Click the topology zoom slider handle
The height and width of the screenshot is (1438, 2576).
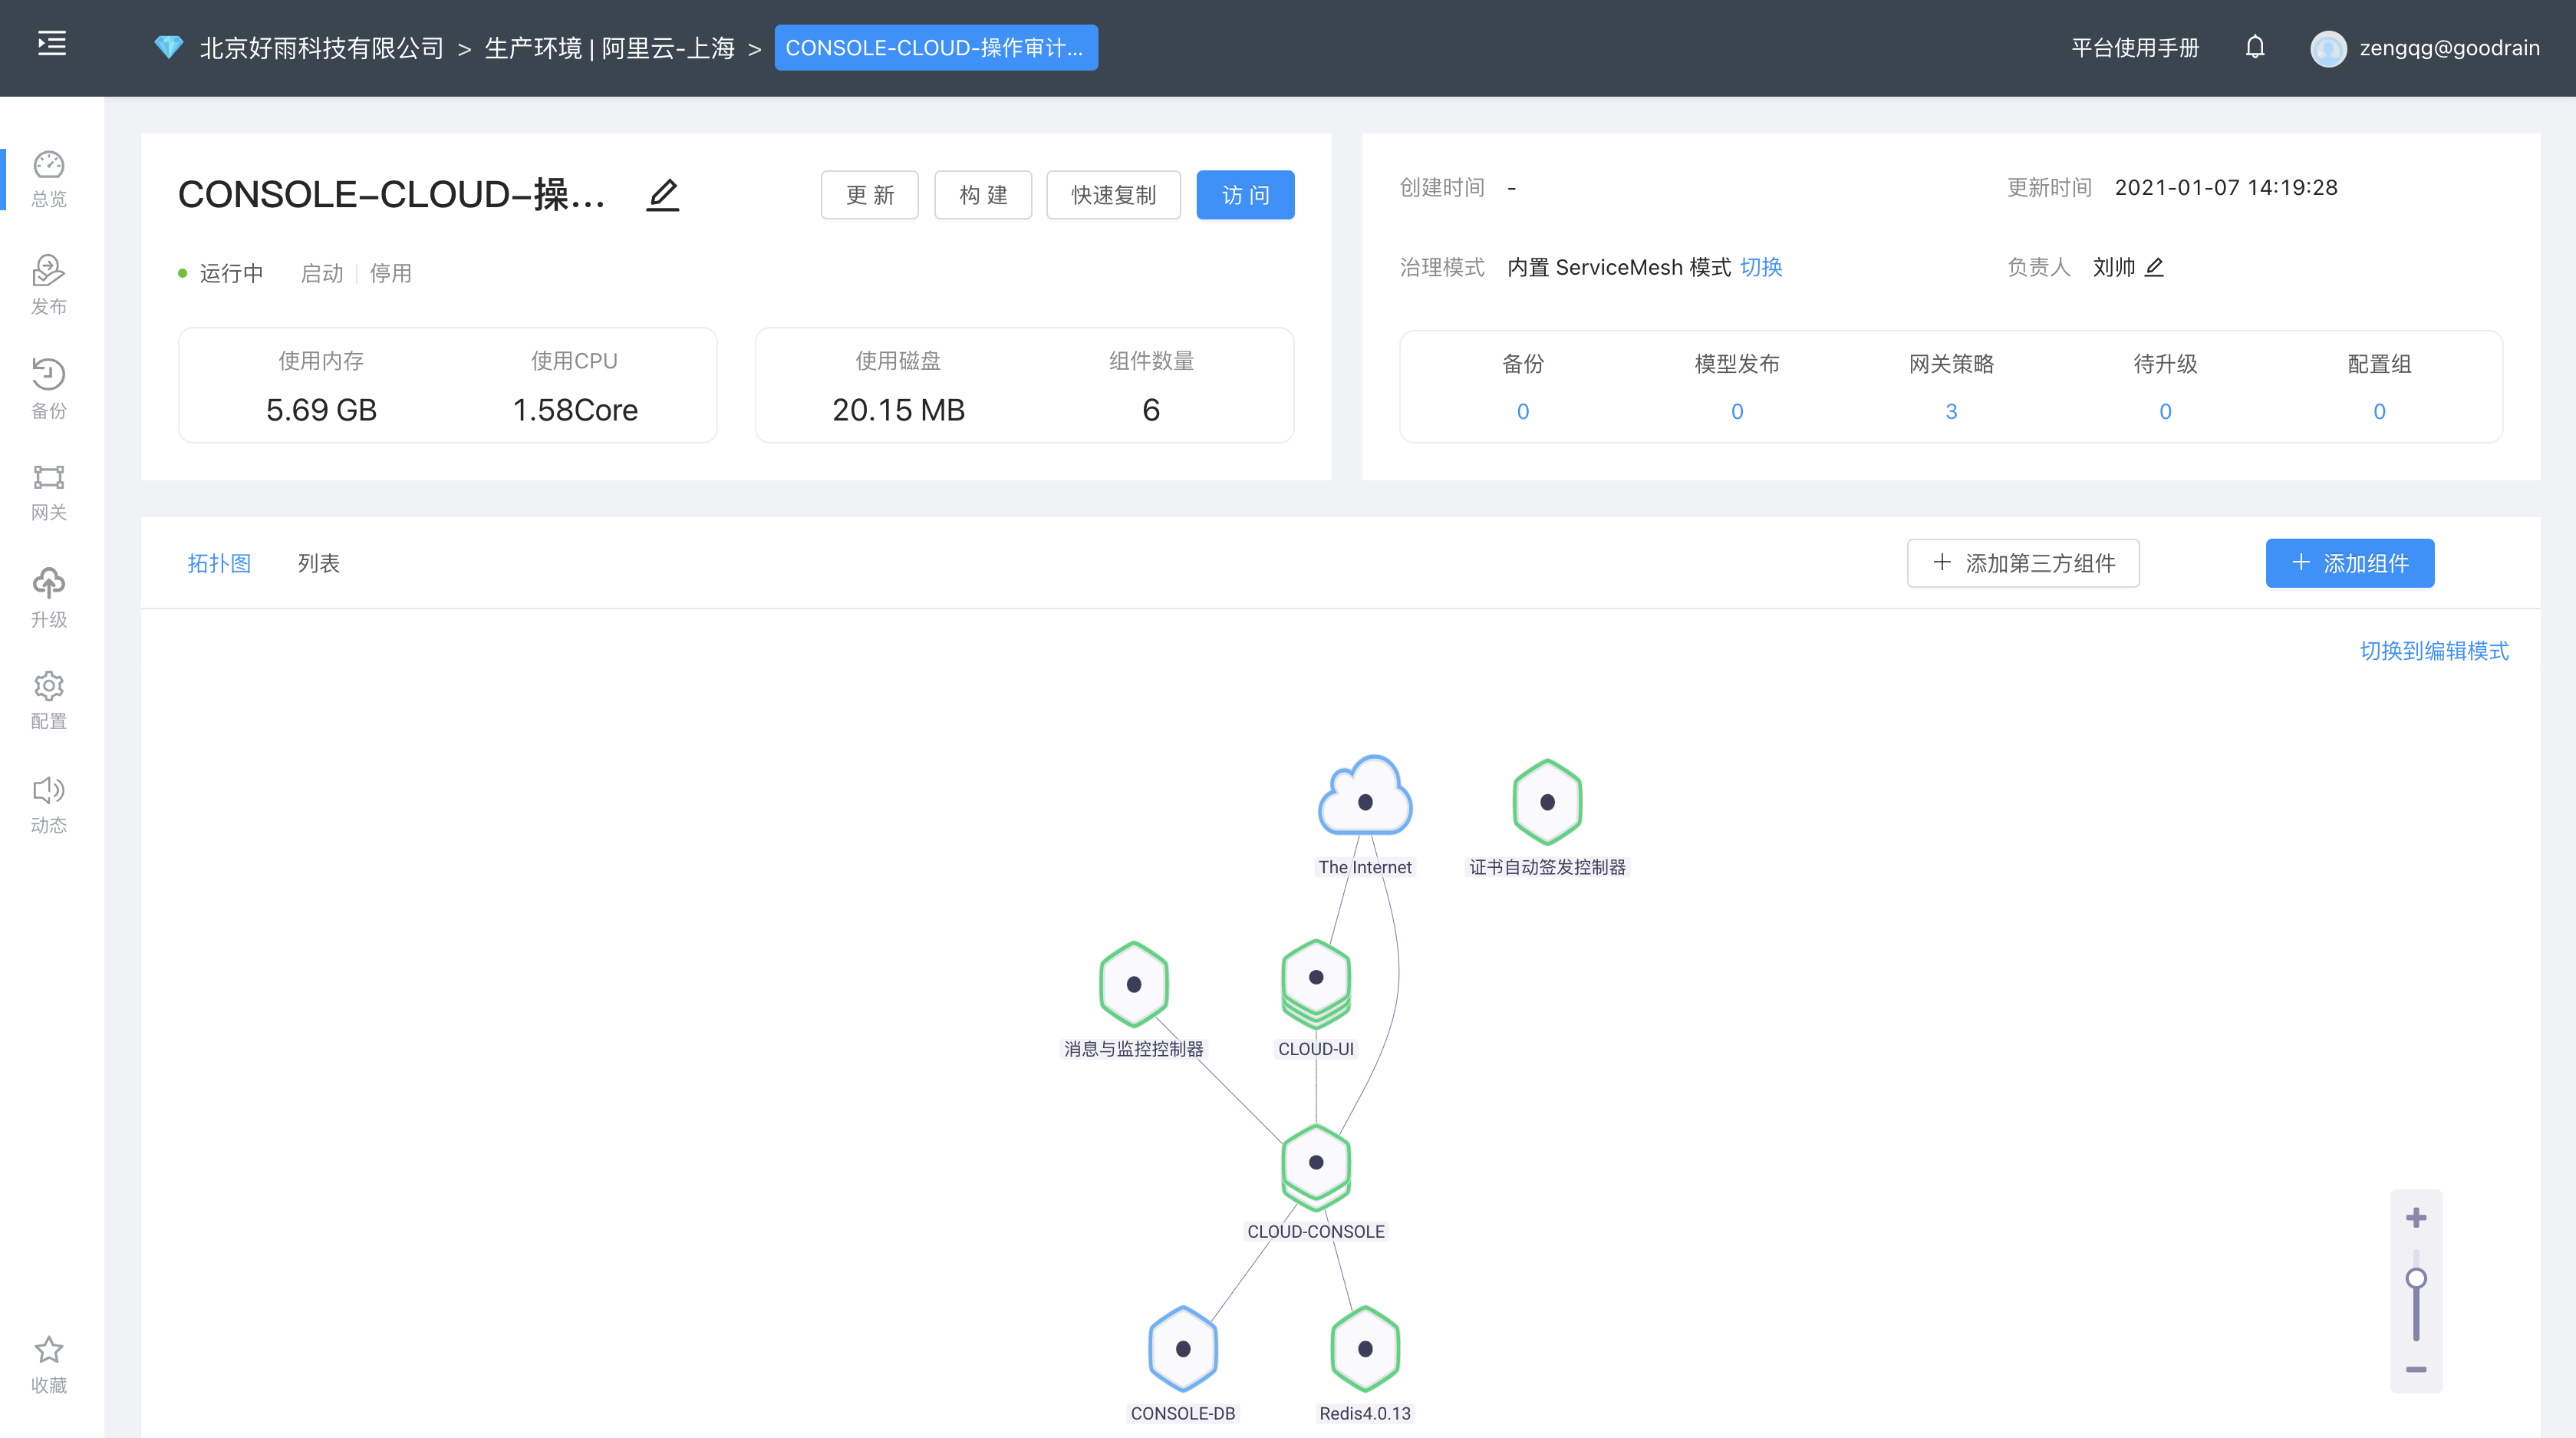2416,1278
